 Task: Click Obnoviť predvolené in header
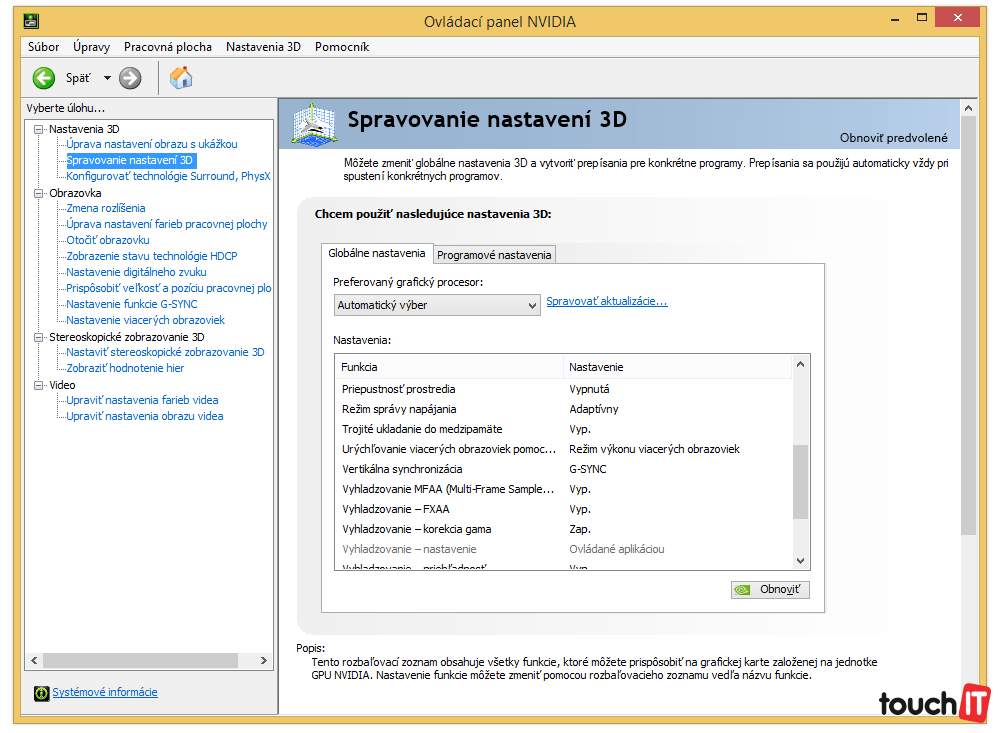[893, 138]
